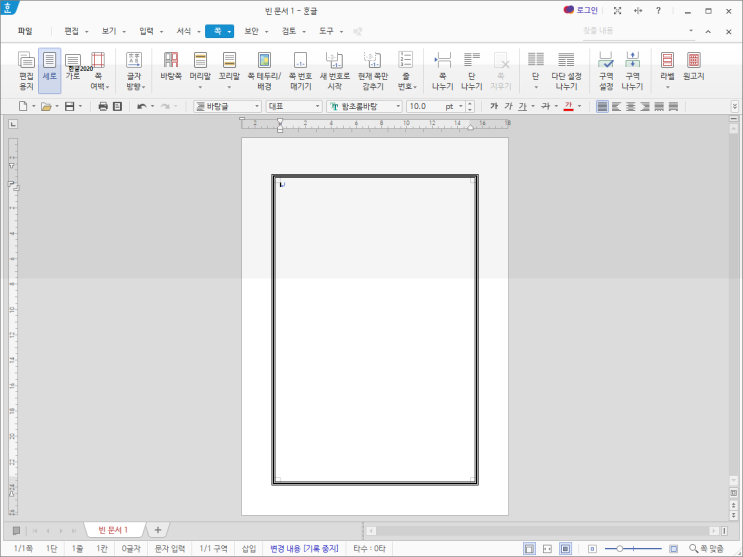Switch to the 빈 문서 1 document tab

click(x=112, y=529)
